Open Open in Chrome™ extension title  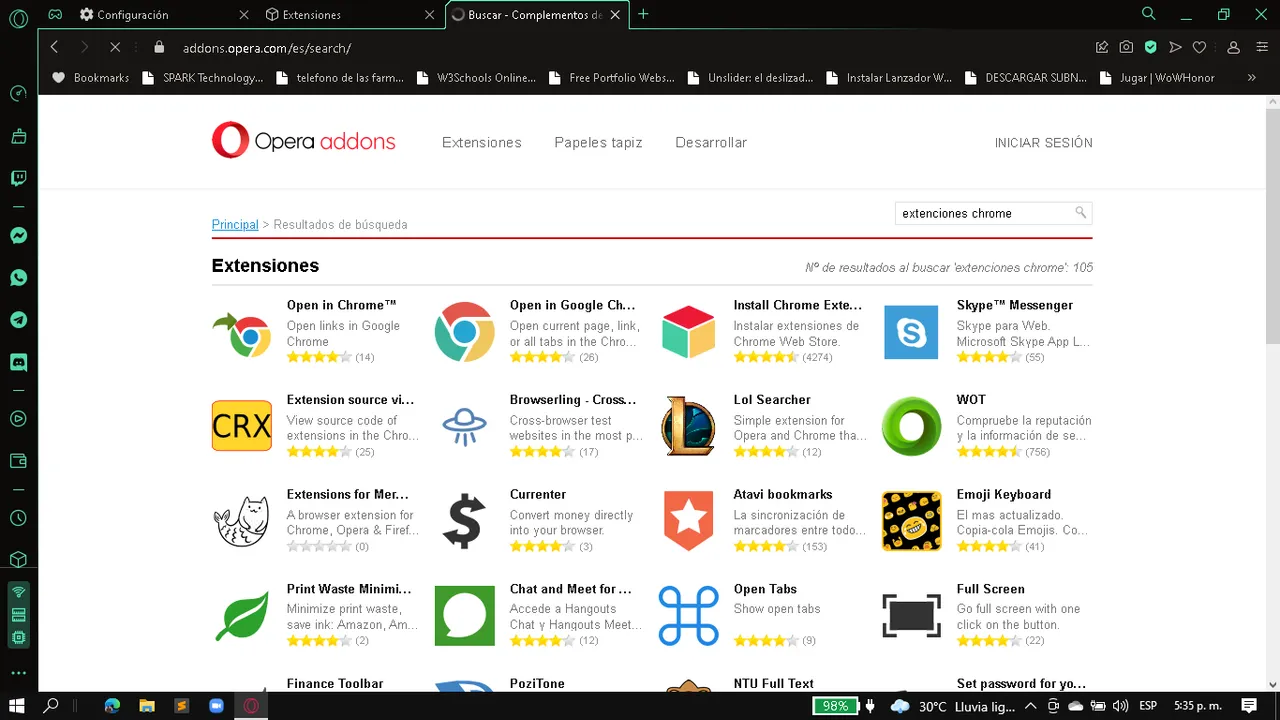[x=341, y=305]
